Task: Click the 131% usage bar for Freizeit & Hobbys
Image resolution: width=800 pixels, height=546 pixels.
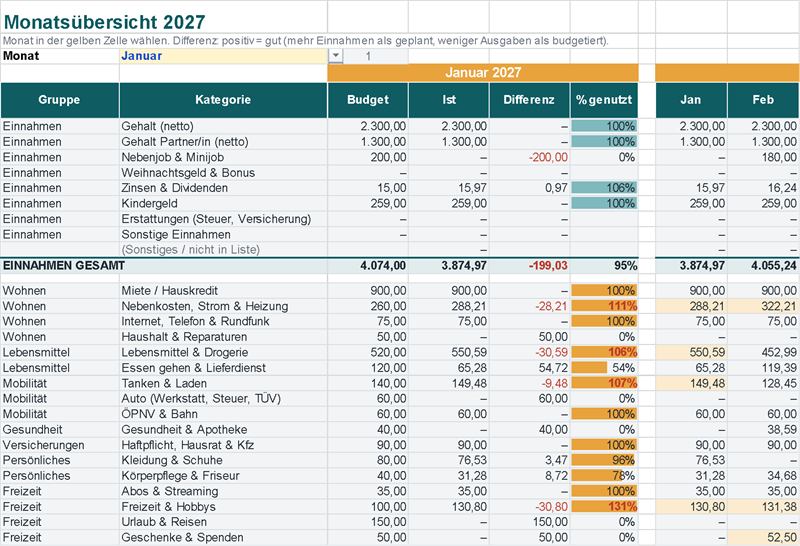Action: [x=604, y=507]
